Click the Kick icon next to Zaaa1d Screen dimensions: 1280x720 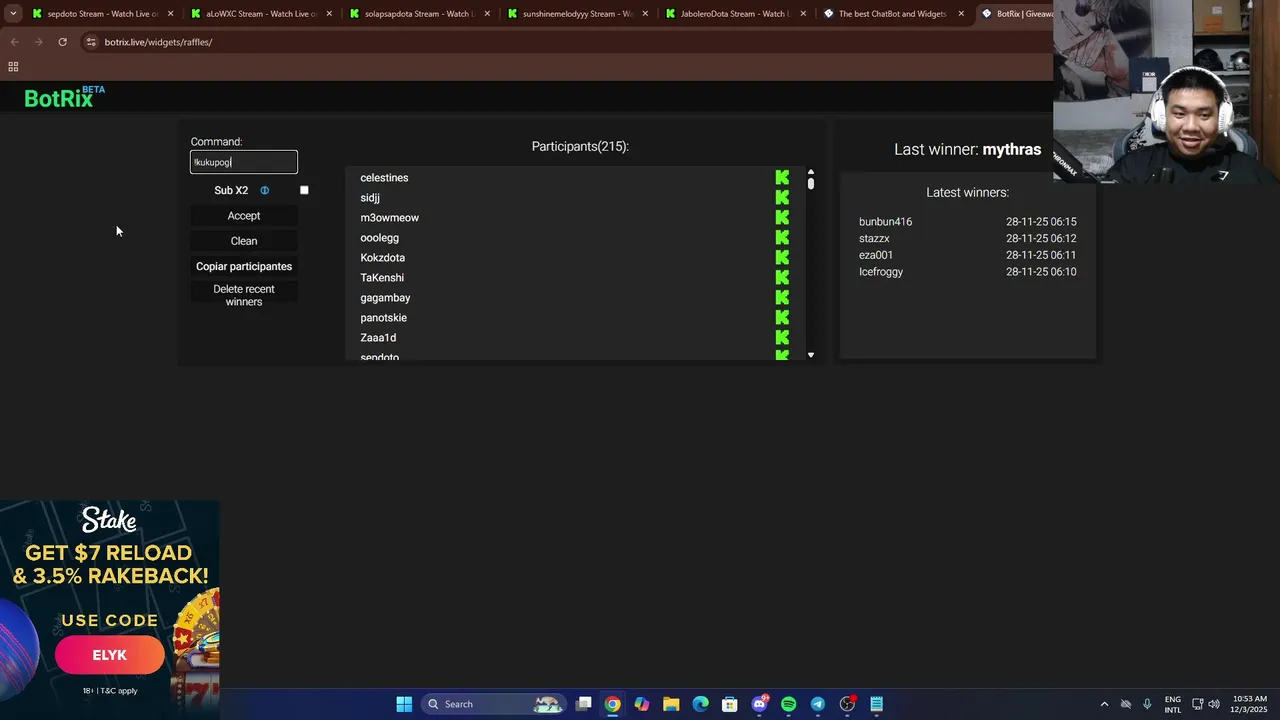pyautogui.click(x=782, y=338)
